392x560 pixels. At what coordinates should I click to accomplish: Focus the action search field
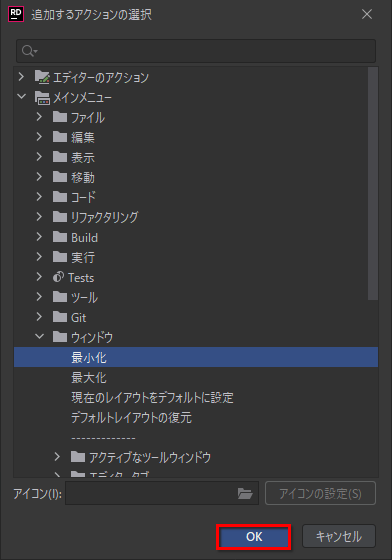coord(196,51)
